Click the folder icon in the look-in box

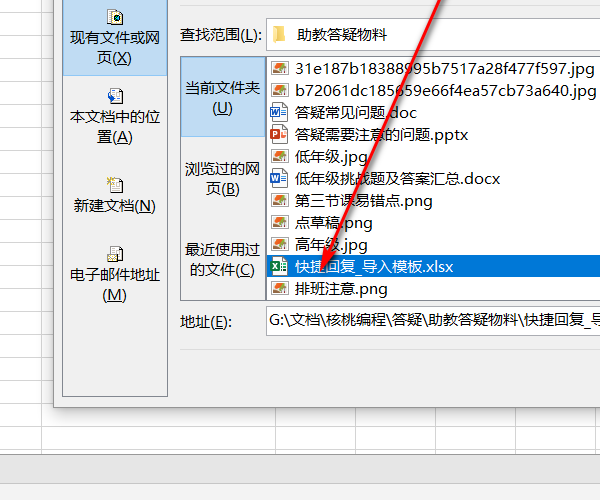coord(279,34)
